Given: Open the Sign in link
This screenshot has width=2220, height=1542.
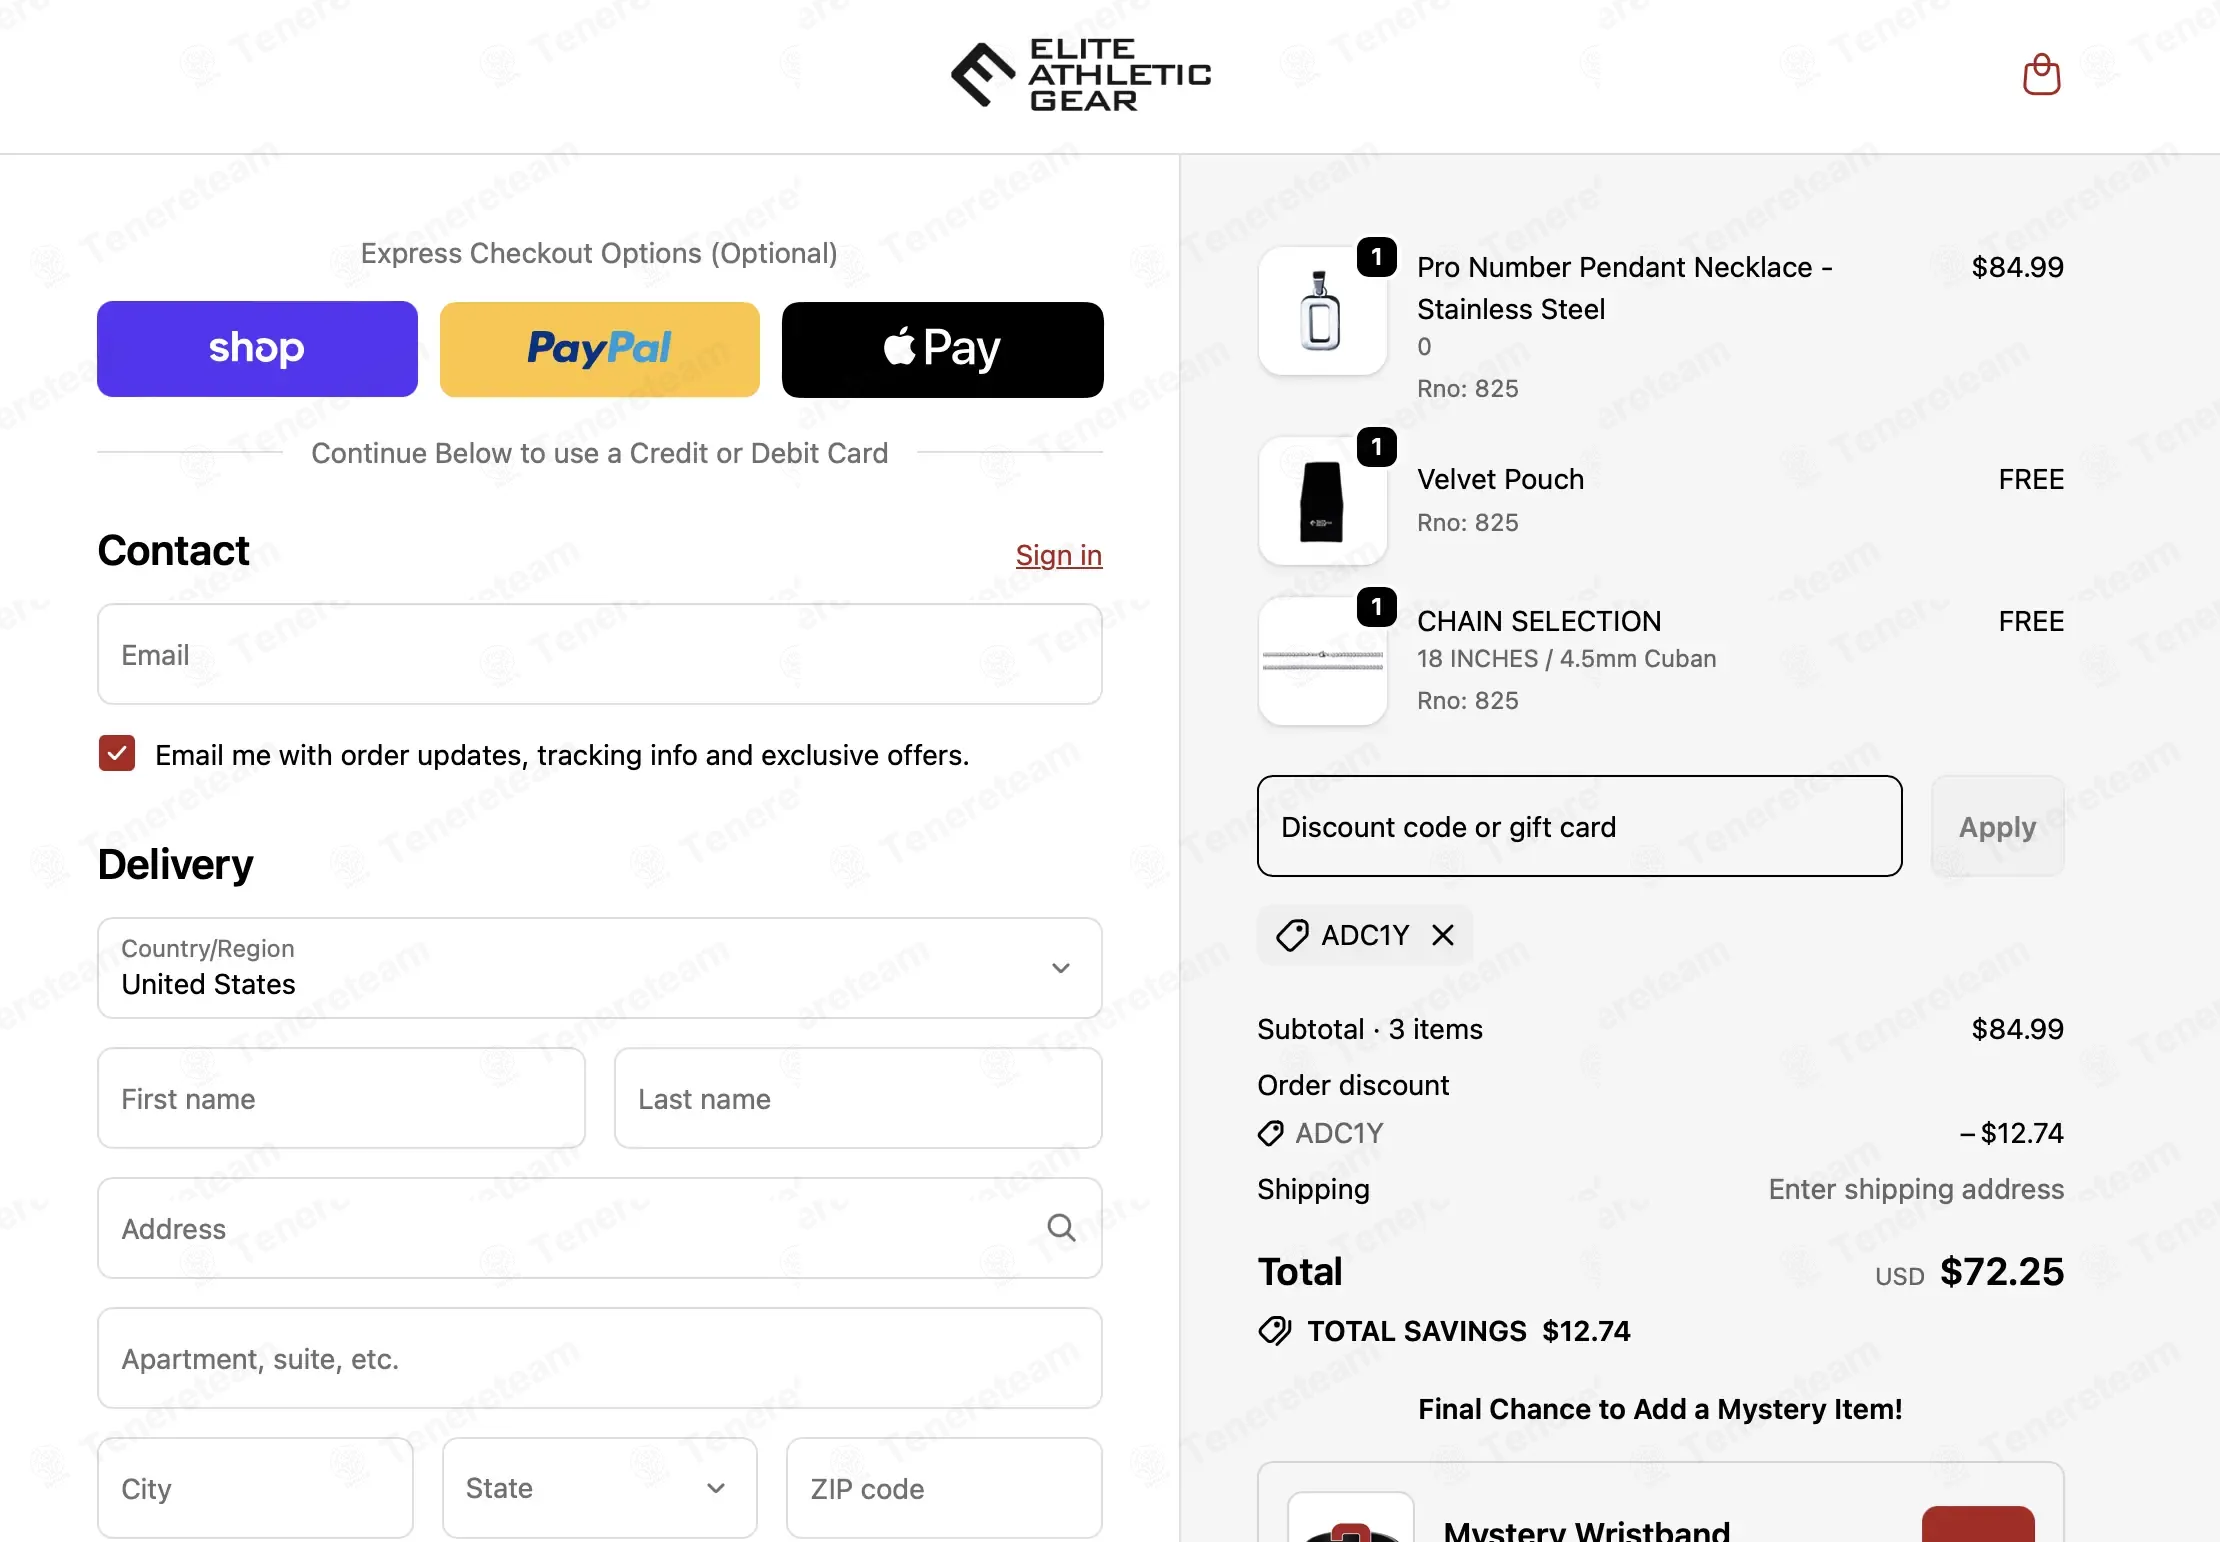Looking at the screenshot, I should 1059,555.
